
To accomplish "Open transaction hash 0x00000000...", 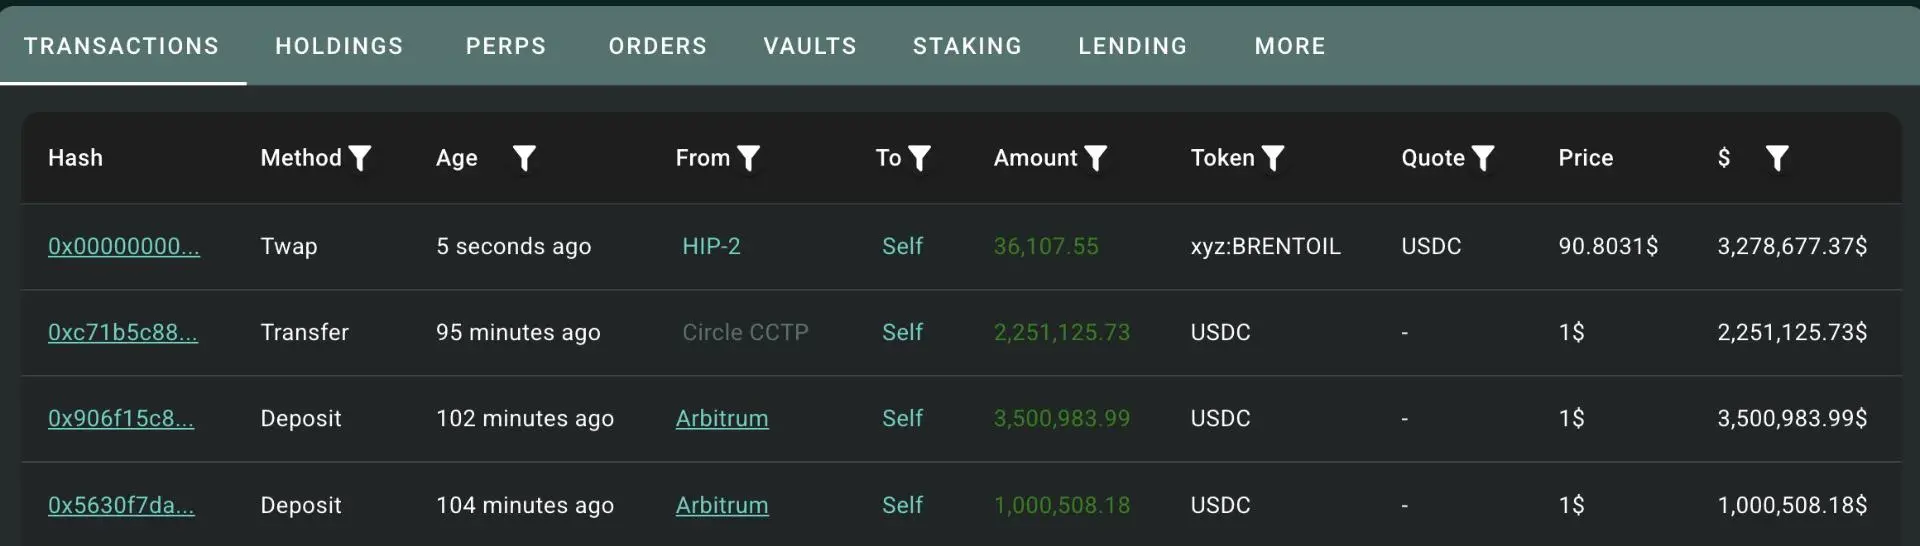I will point(124,246).
